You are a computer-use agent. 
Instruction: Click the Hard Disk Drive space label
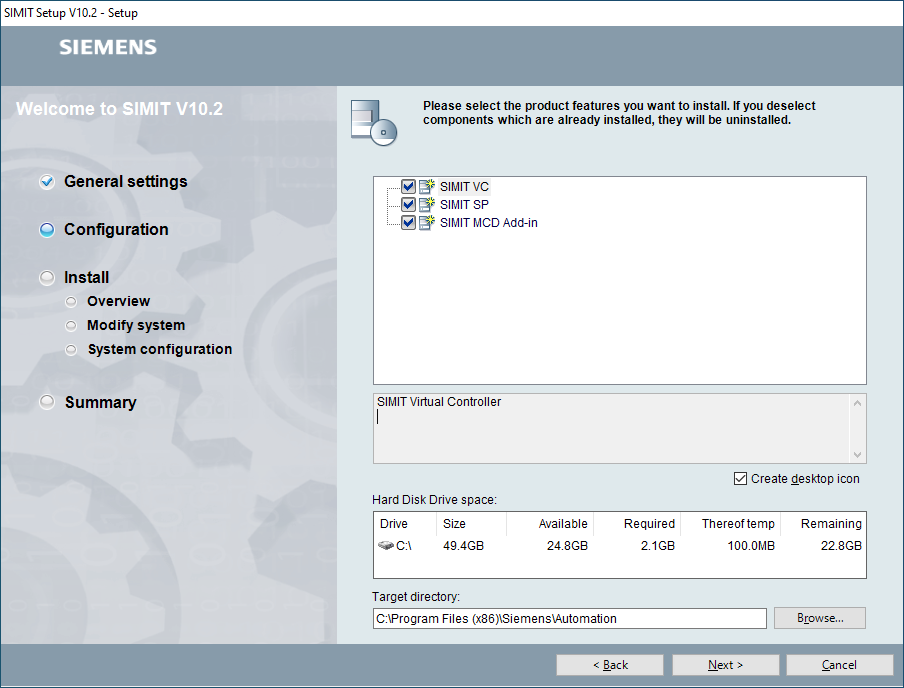pyautogui.click(x=434, y=499)
